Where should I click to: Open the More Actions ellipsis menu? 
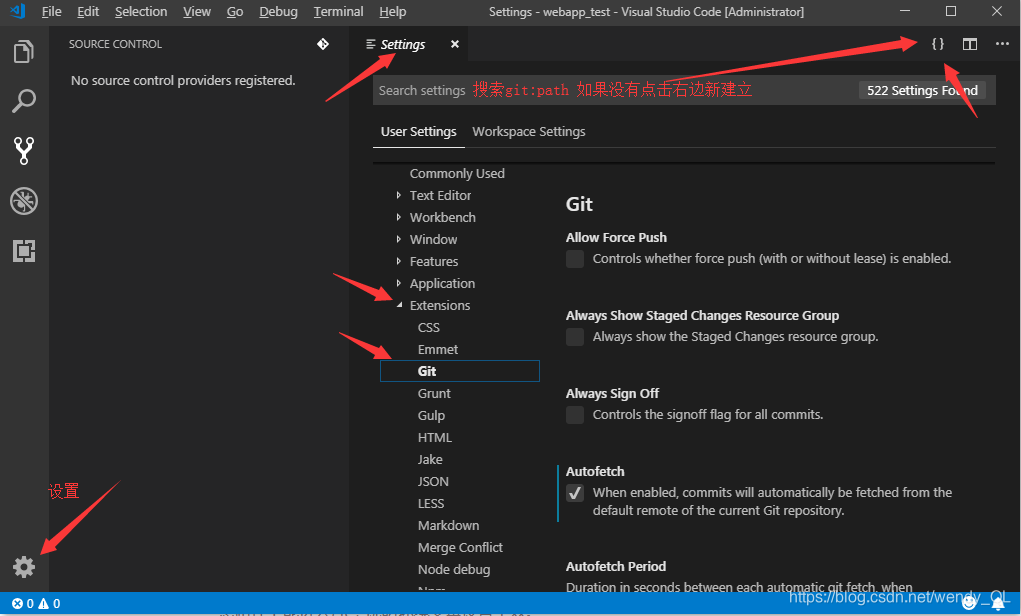click(1002, 44)
